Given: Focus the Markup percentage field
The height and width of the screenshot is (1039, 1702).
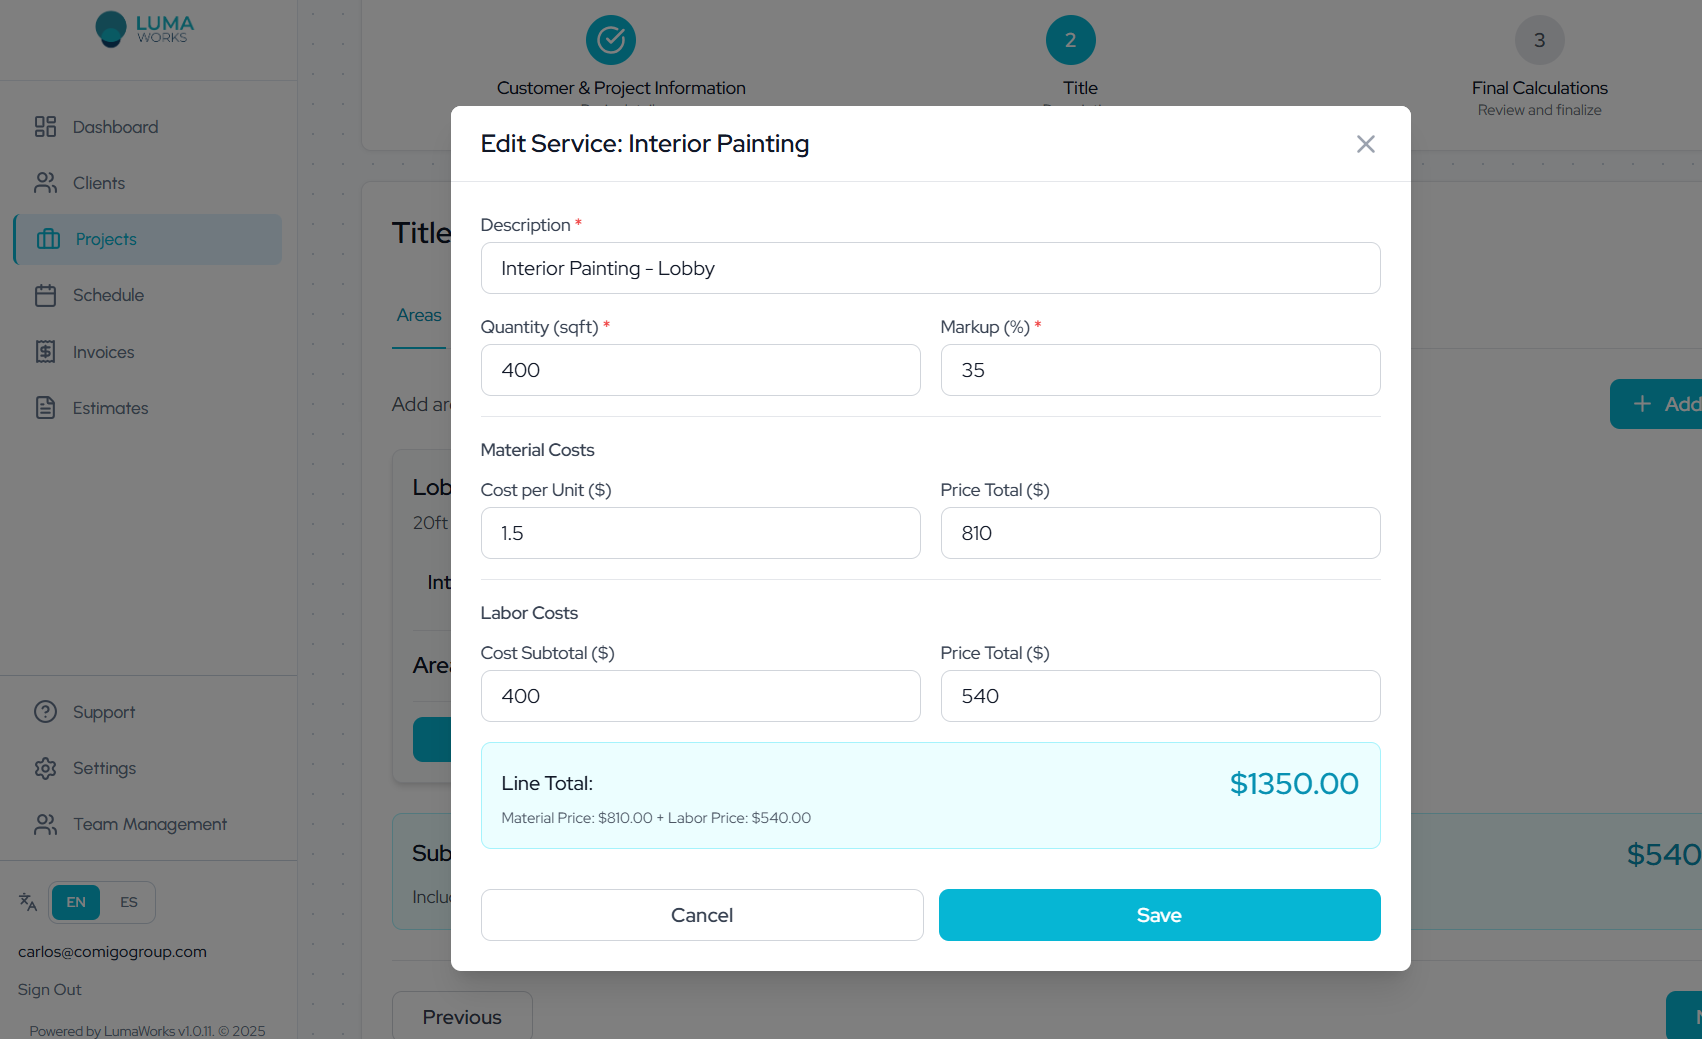Looking at the screenshot, I should pyautogui.click(x=1159, y=370).
